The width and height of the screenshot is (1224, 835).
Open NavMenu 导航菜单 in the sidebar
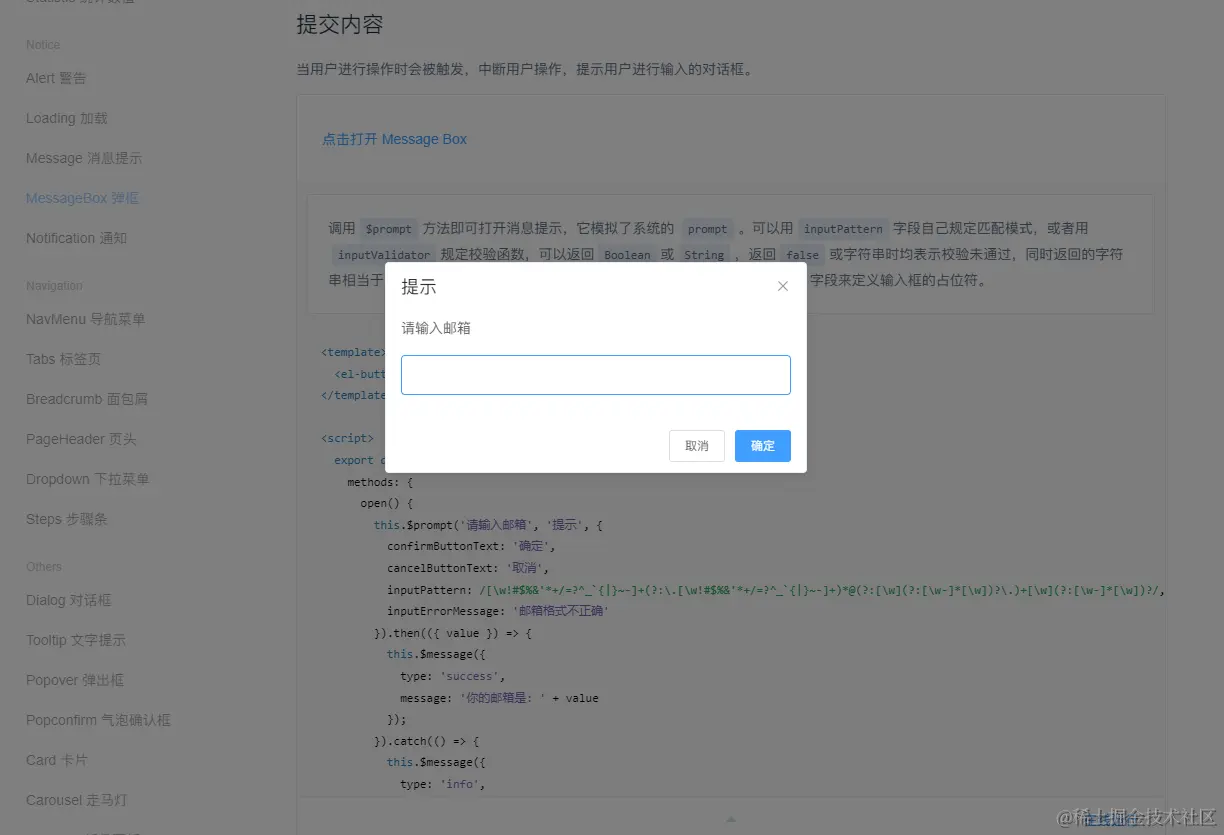86,319
